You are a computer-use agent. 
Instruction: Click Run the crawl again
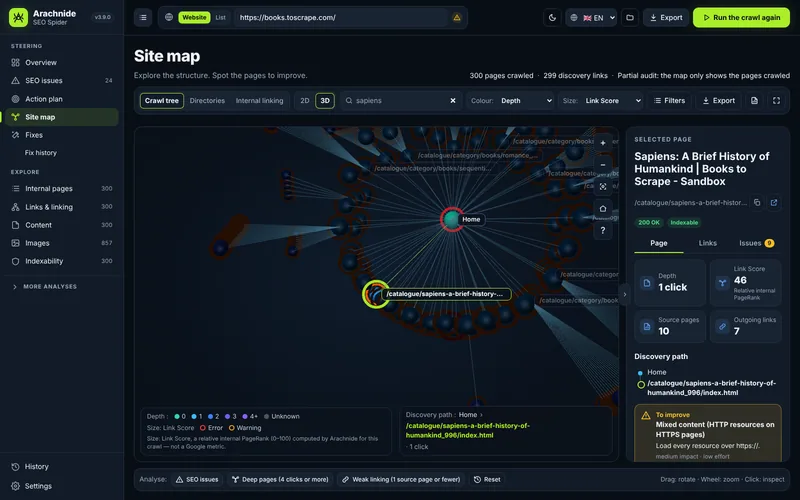click(741, 17)
